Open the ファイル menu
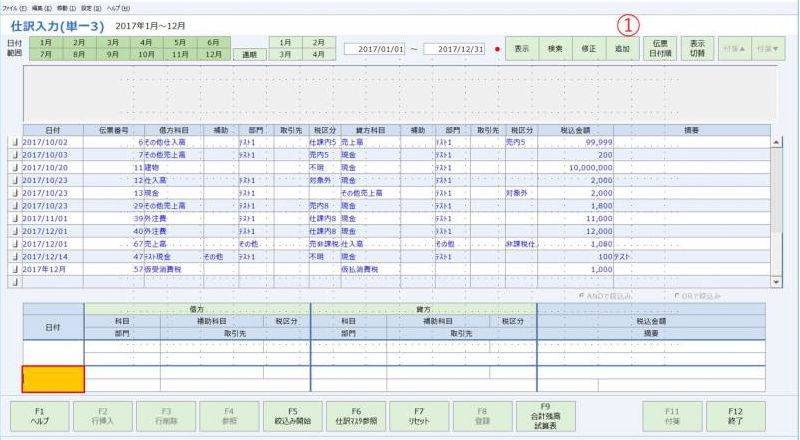Viewport: 800px width, 440px height. [14, 8]
